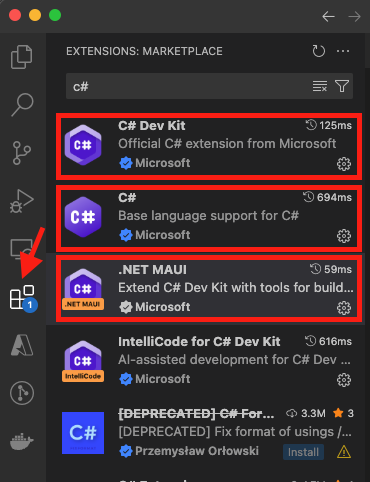Open the Explorer view in activity bar
This screenshot has width=370, height=482.
(x=22, y=57)
